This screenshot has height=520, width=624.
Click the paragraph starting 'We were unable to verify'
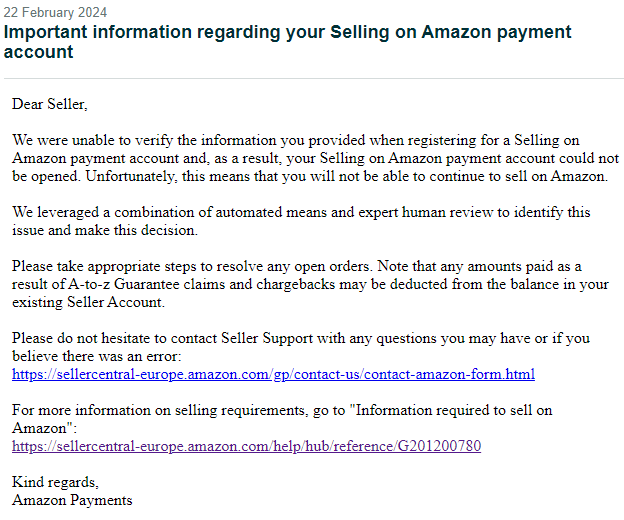point(315,158)
